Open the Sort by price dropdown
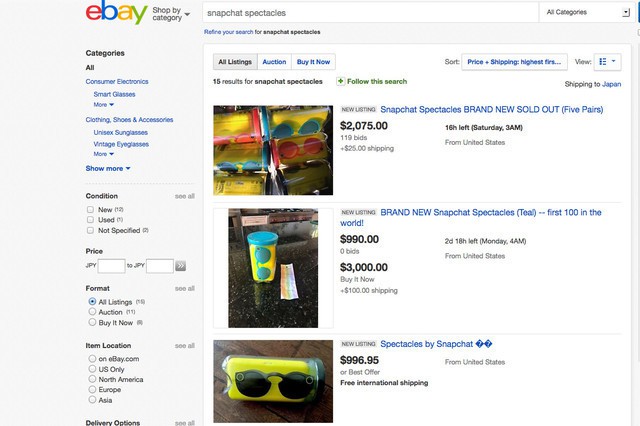640x426 pixels. tap(515, 62)
